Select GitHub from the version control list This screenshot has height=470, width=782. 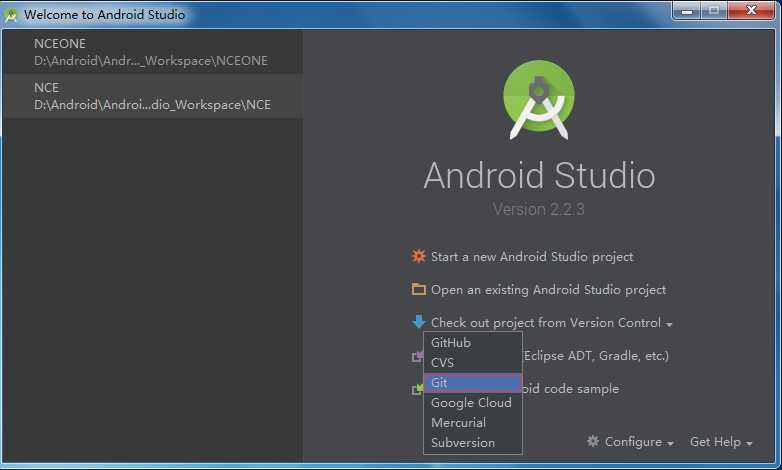click(x=473, y=343)
